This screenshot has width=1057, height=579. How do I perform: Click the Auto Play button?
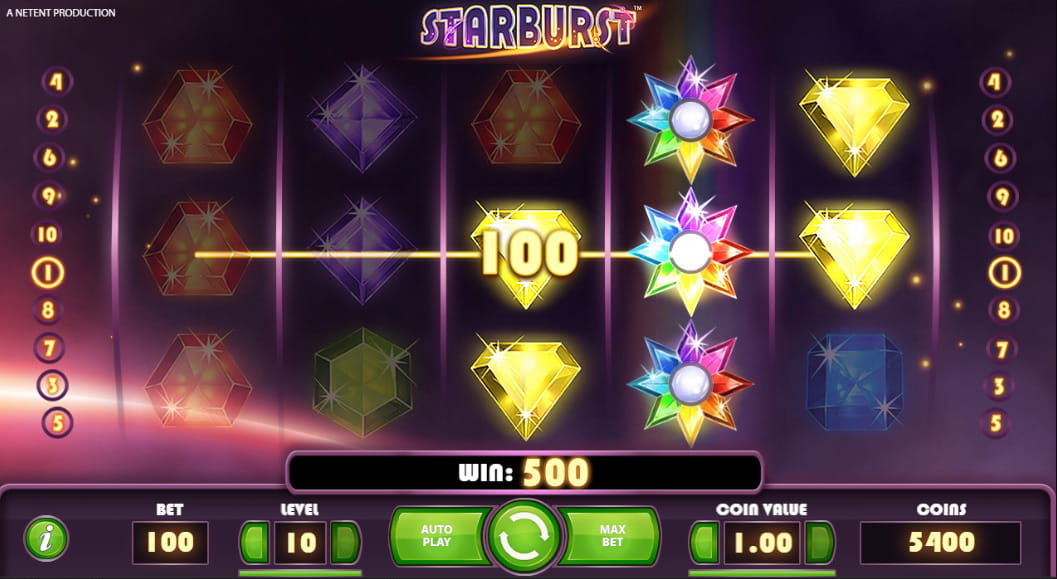[437, 536]
